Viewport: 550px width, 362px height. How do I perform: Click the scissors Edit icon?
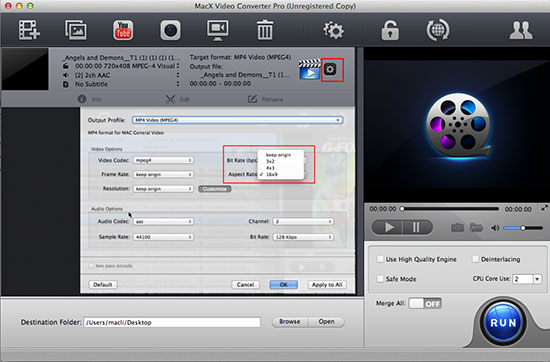coord(170,99)
